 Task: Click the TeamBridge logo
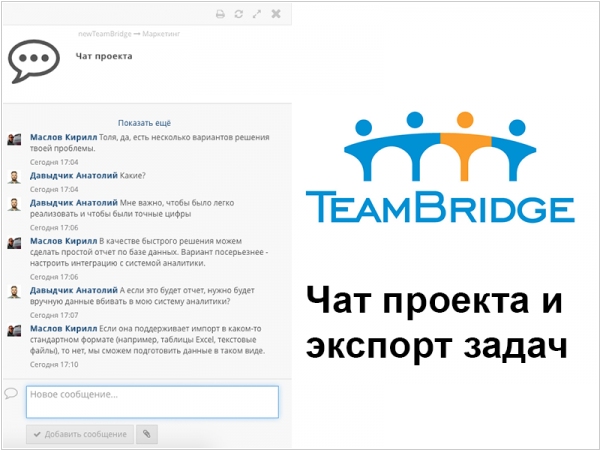click(x=440, y=167)
